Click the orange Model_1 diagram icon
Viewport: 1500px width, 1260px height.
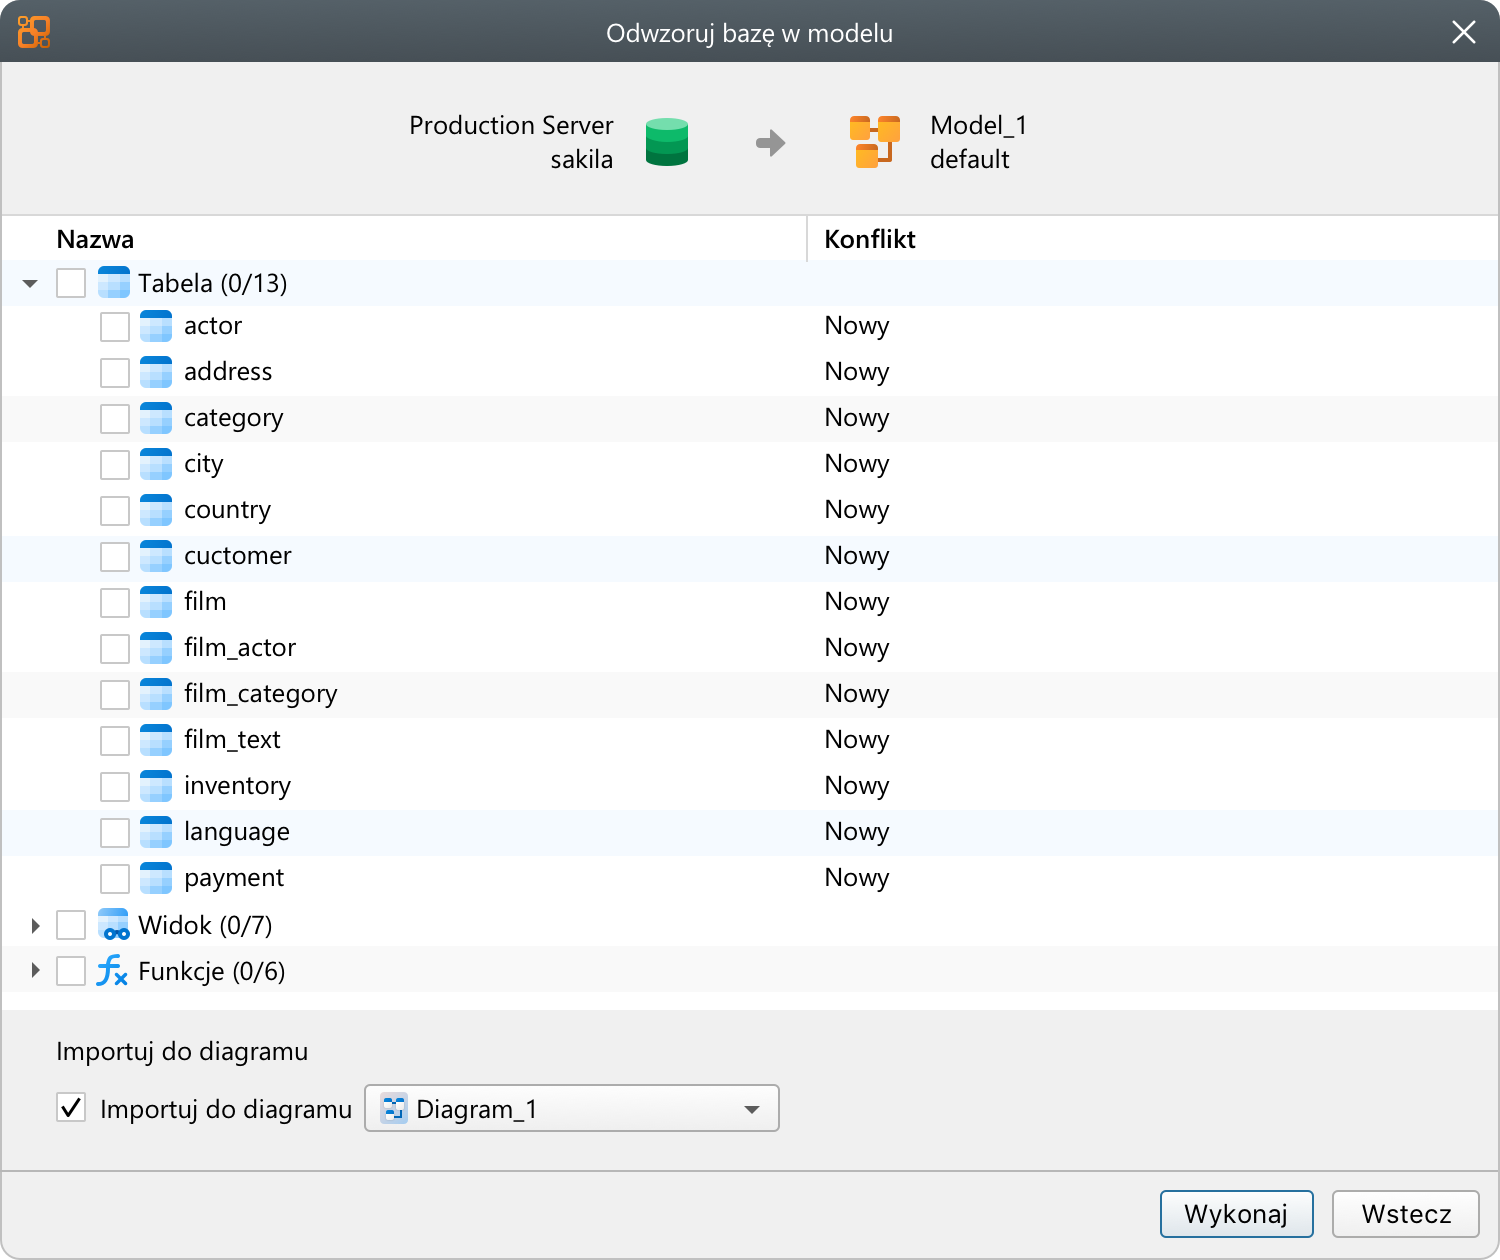(x=875, y=141)
